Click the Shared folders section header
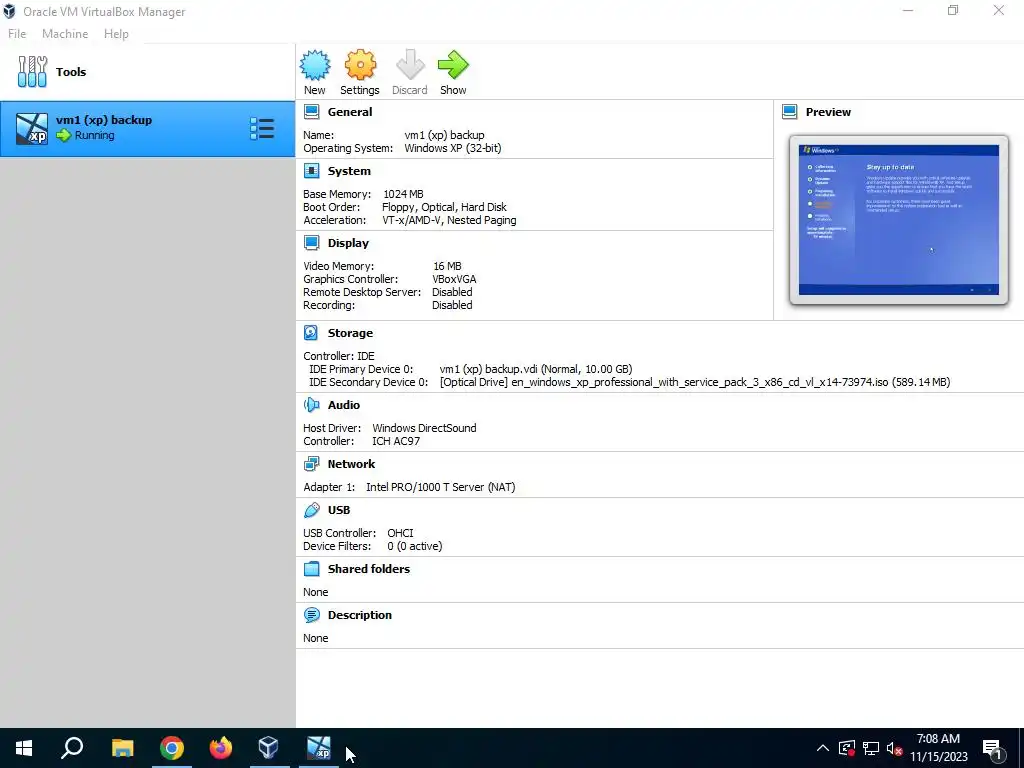 (369, 569)
